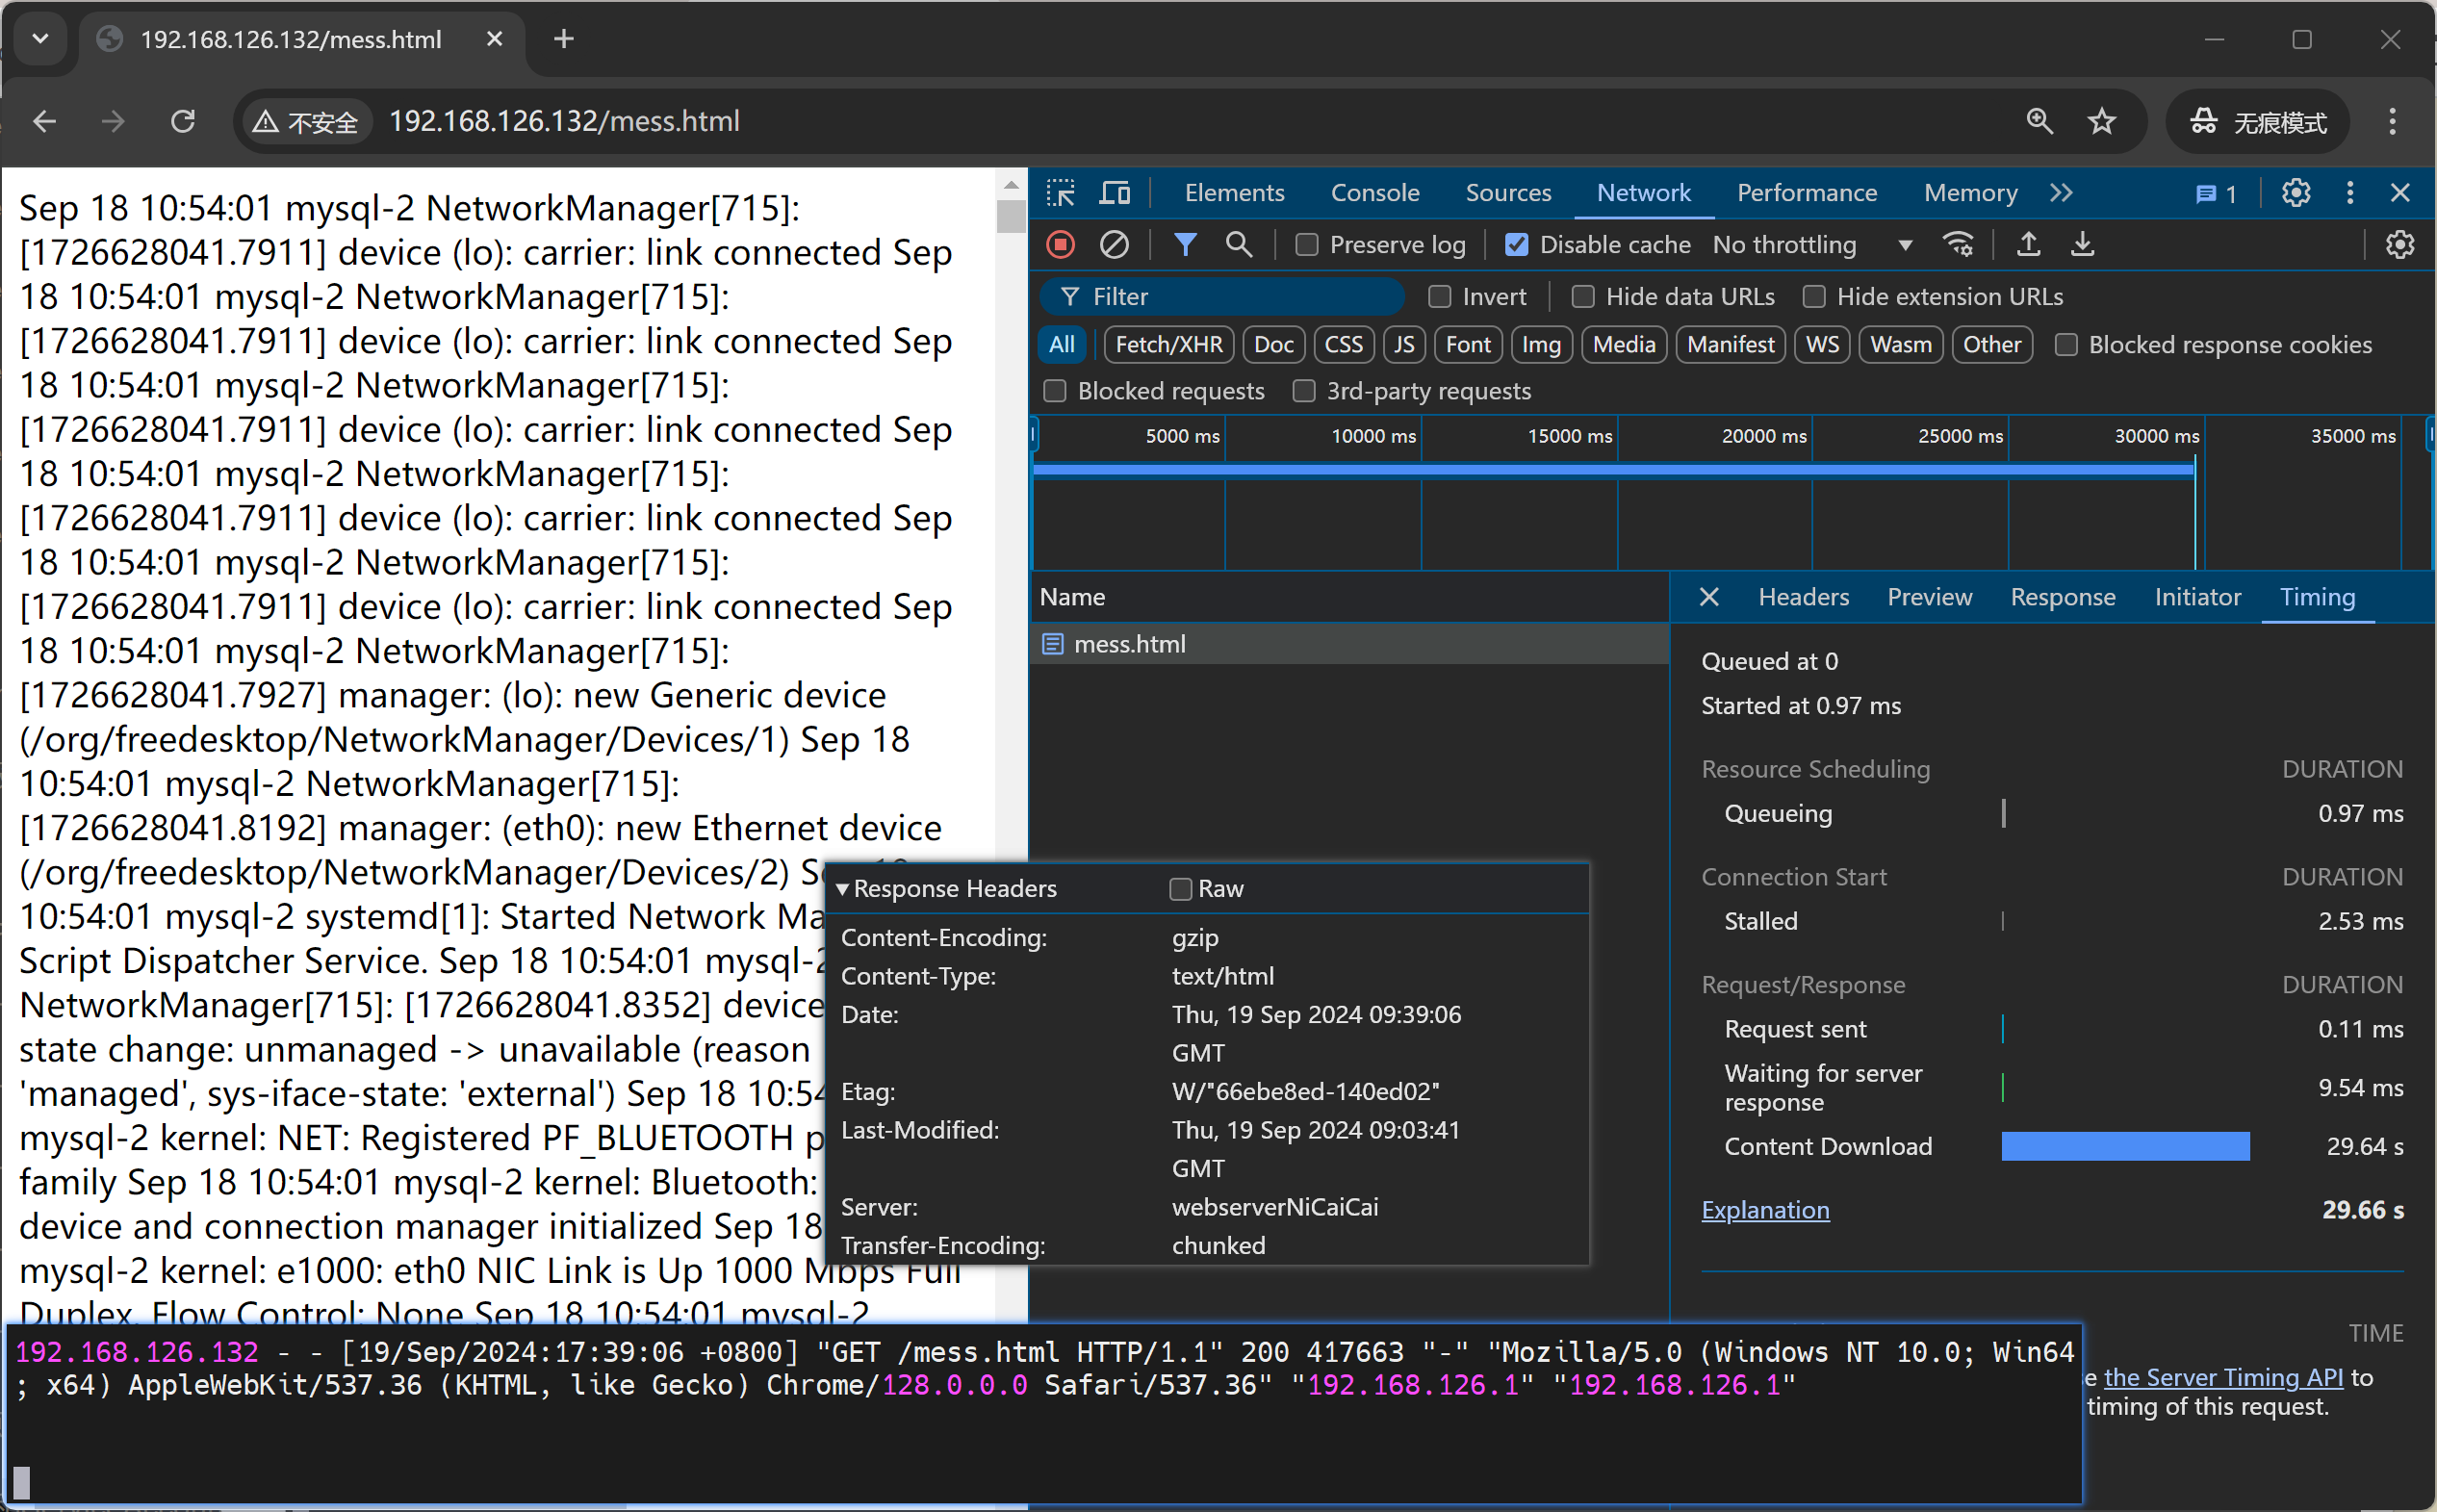Open the Response tab for mess.html
The width and height of the screenshot is (2437, 1512).
[2062, 597]
